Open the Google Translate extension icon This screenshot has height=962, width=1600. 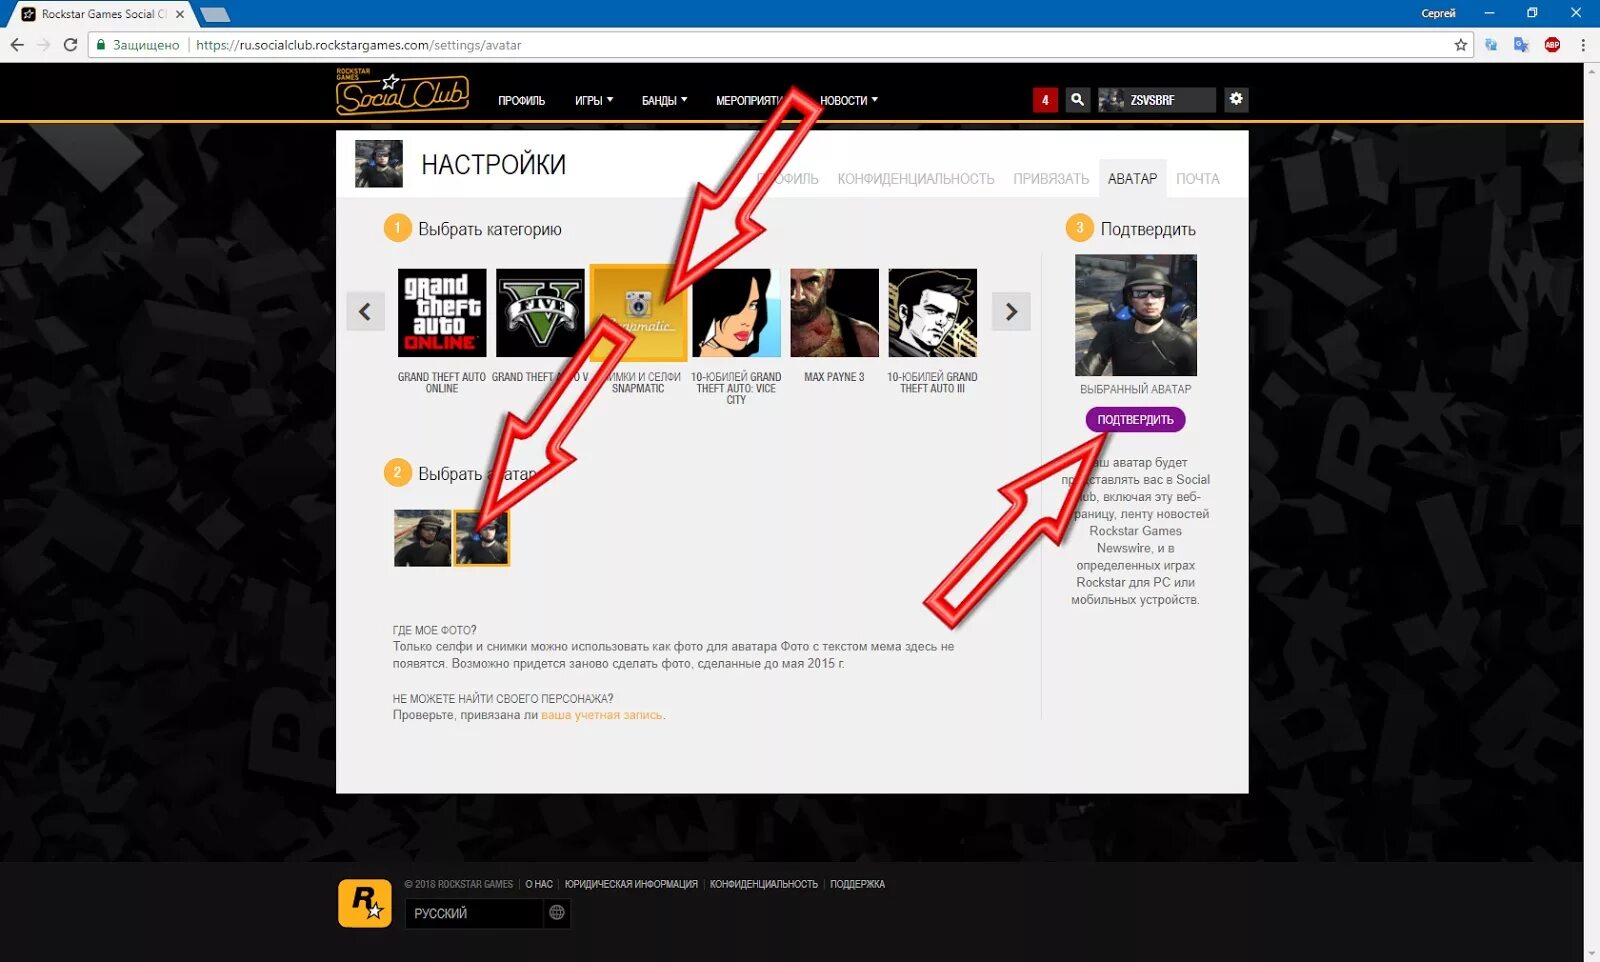tap(1521, 44)
